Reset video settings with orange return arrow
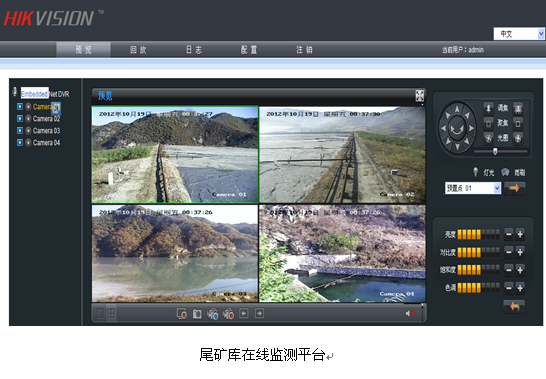 (514, 307)
